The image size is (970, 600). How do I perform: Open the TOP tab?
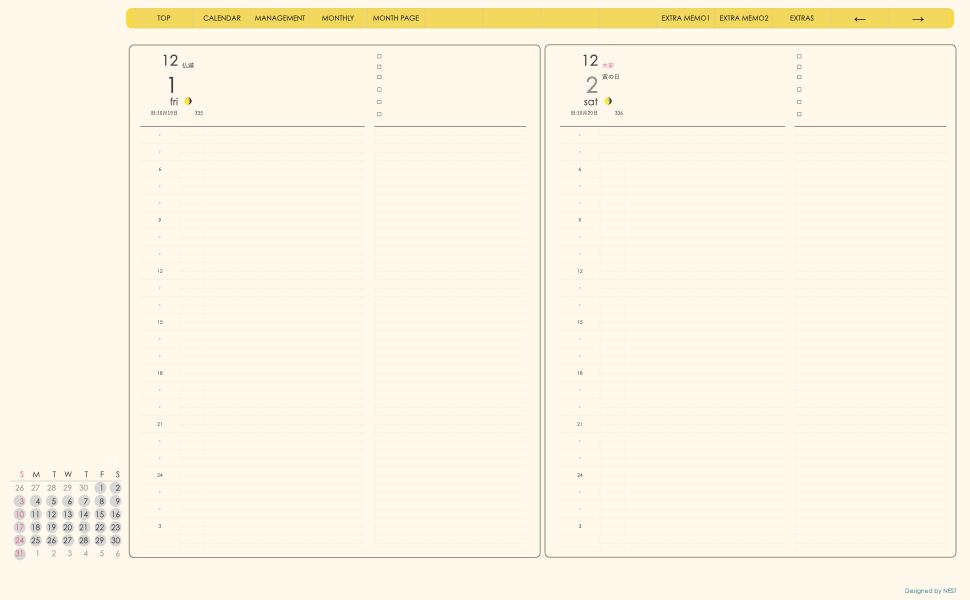163,18
